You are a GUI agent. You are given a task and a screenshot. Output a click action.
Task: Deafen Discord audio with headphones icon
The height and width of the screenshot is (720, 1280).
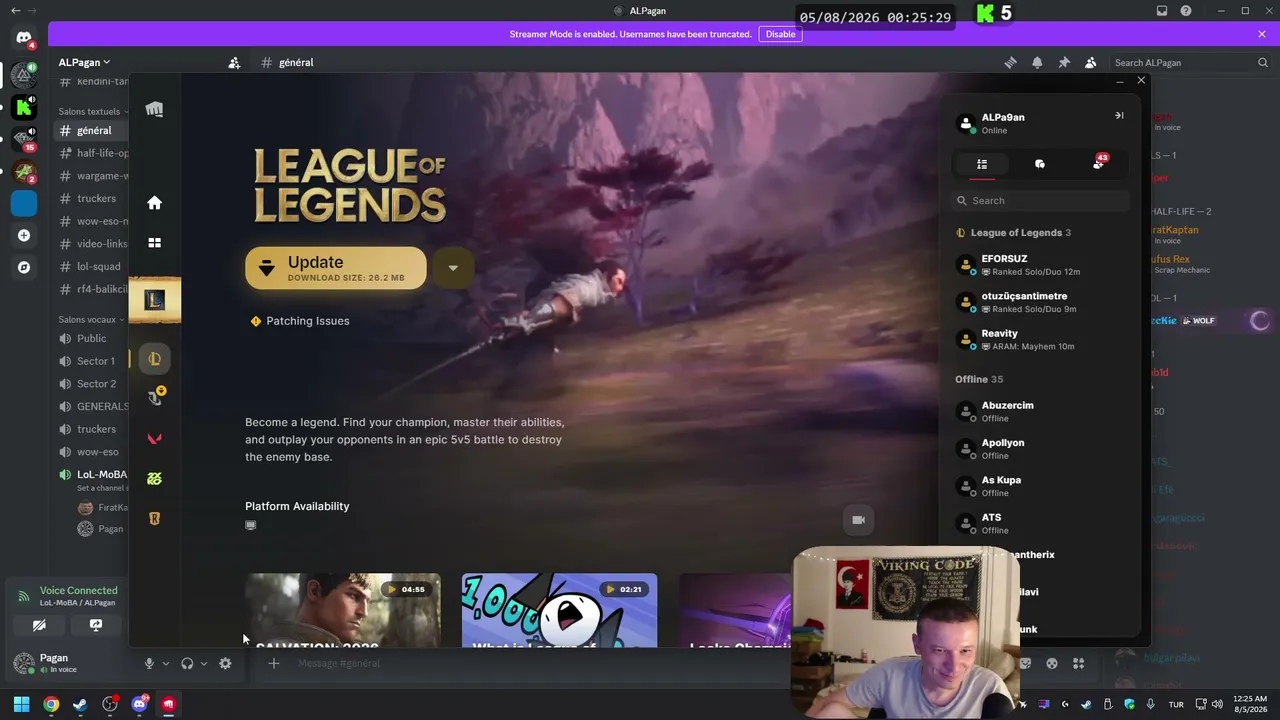point(187,664)
